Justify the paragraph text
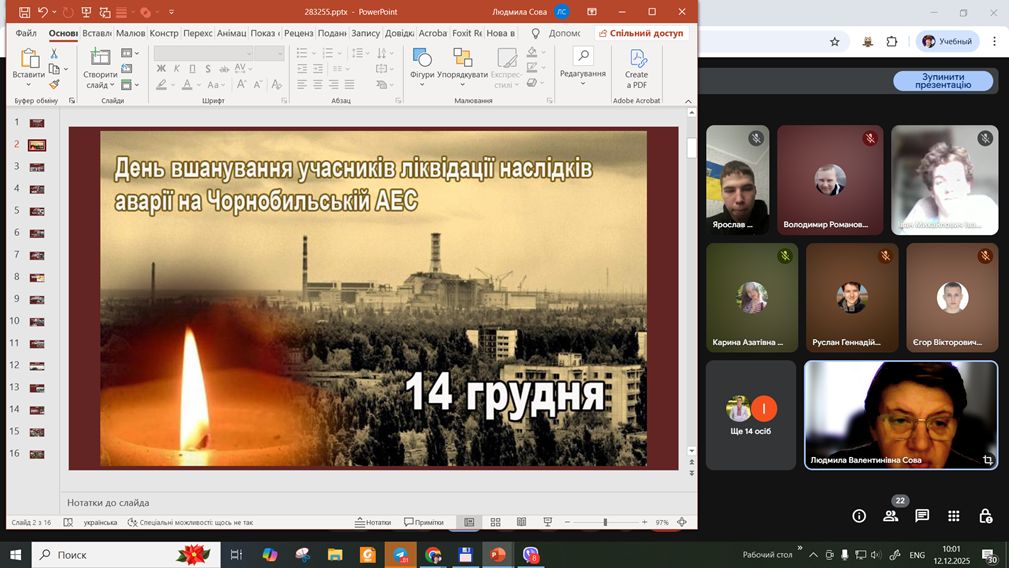The width and height of the screenshot is (1009, 568). [349, 84]
